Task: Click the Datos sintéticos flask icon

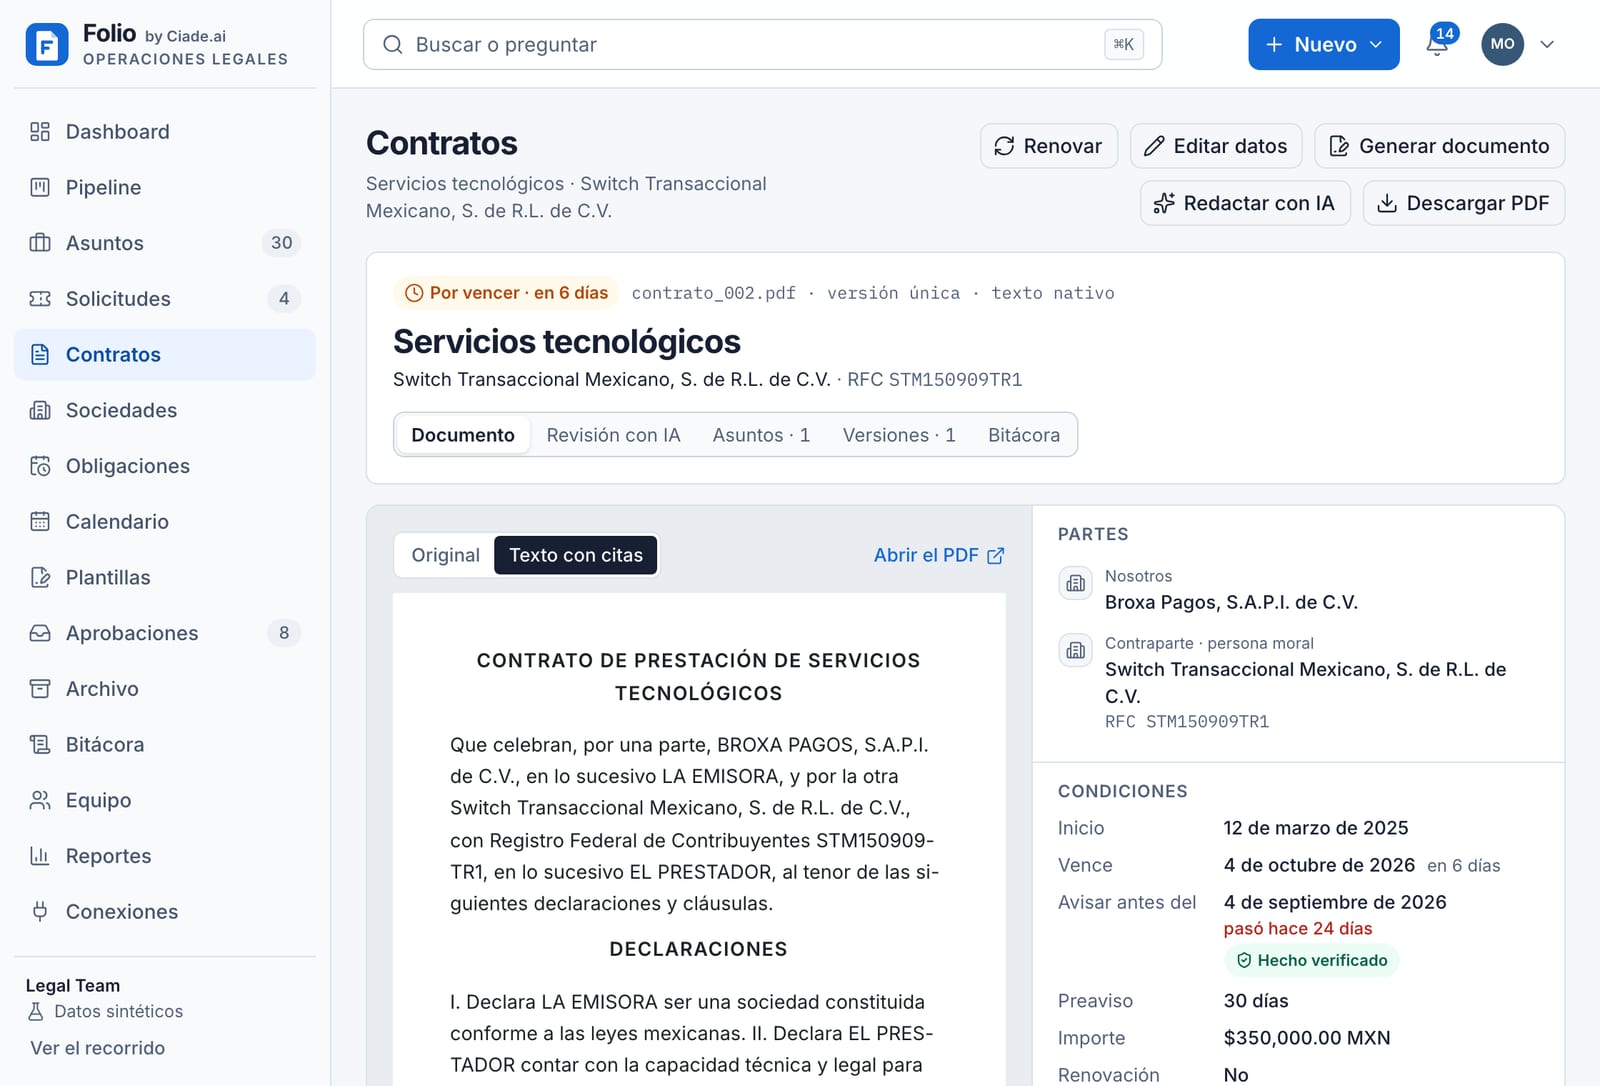Action: pyautogui.click(x=36, y=1011)
